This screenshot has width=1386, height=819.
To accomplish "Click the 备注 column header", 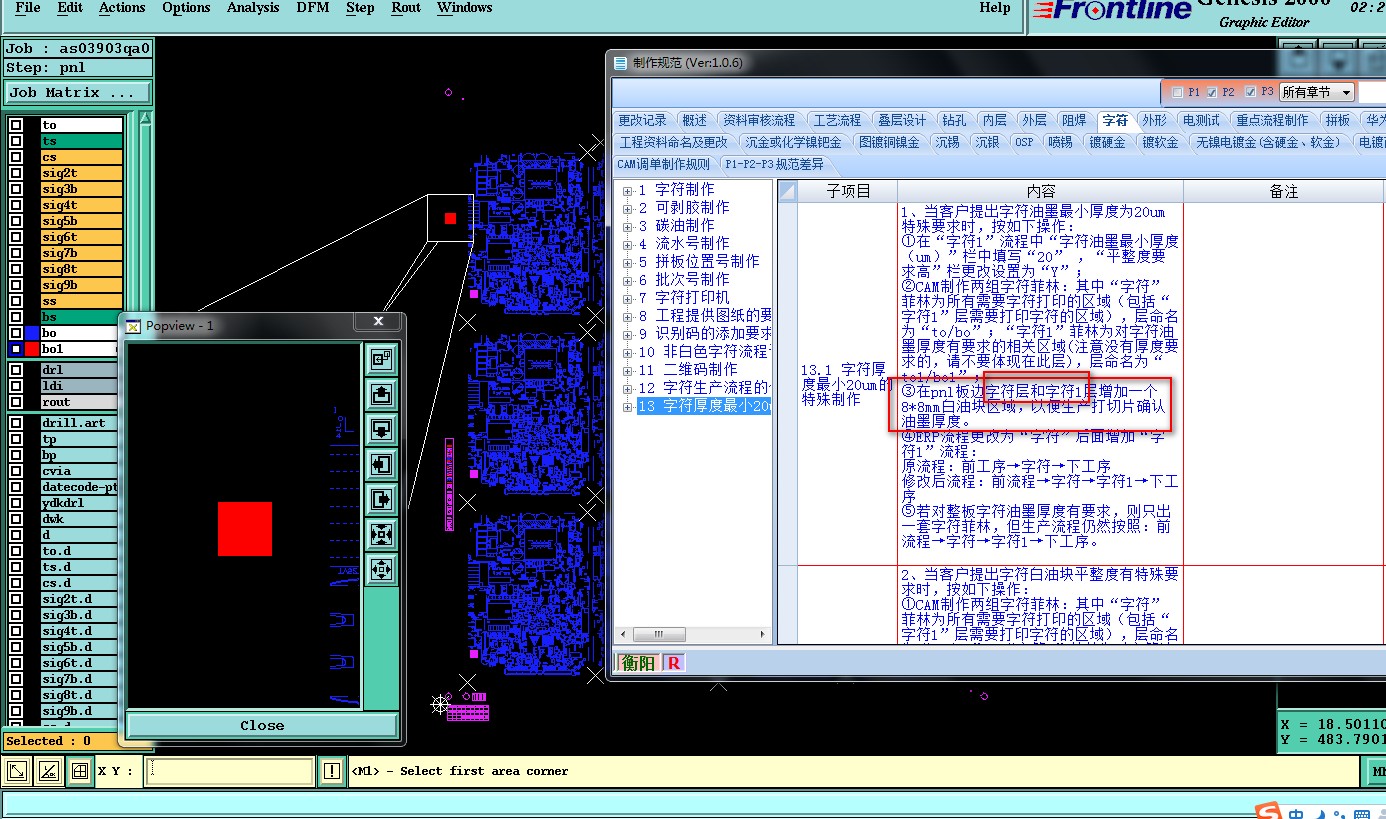I will point(1283,191).
